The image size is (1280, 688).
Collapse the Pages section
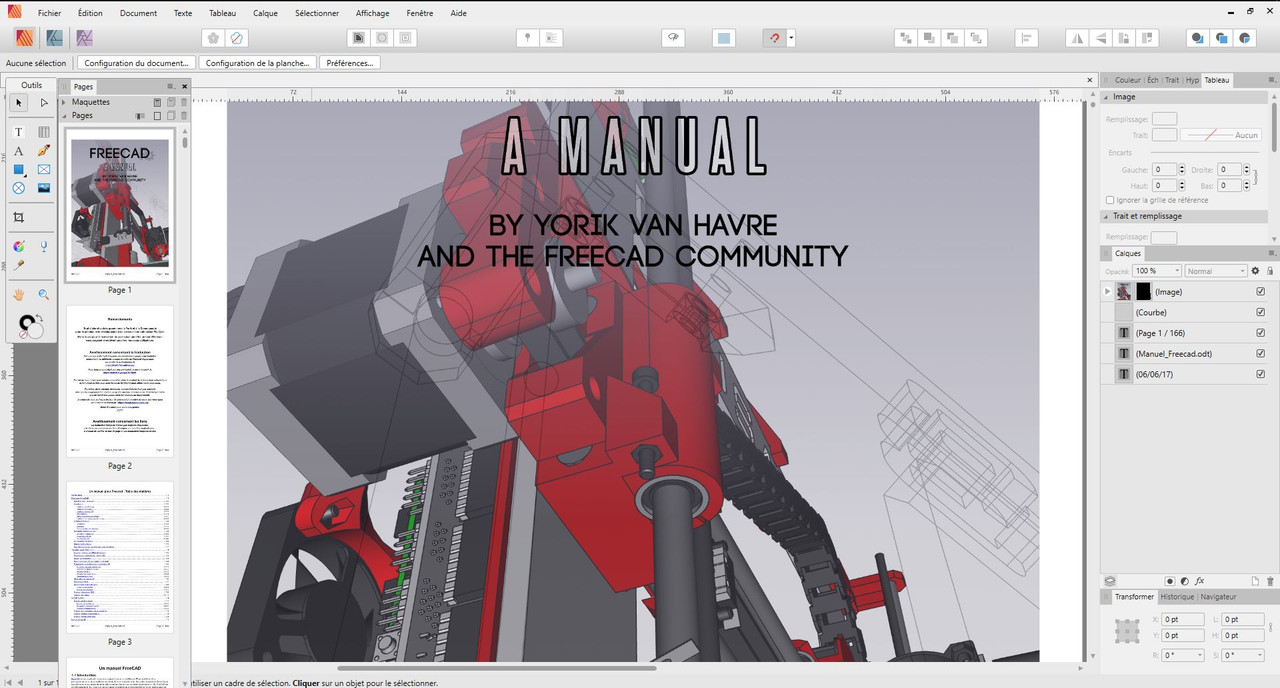(64, 115)
